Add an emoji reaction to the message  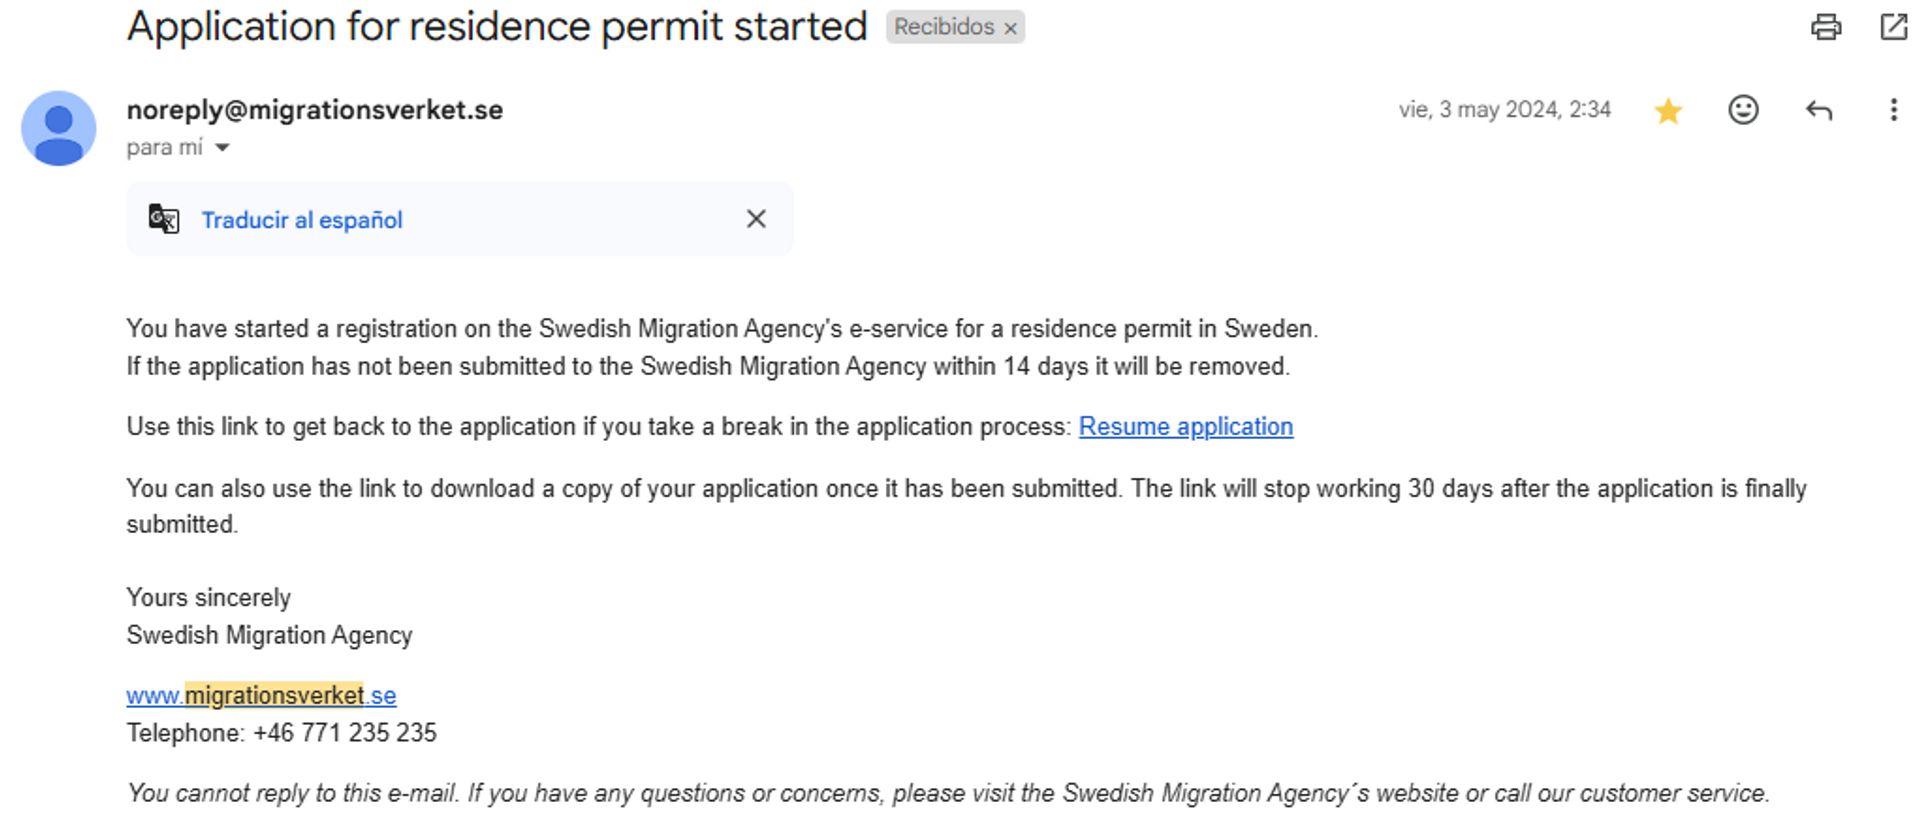pos(1743,110)
